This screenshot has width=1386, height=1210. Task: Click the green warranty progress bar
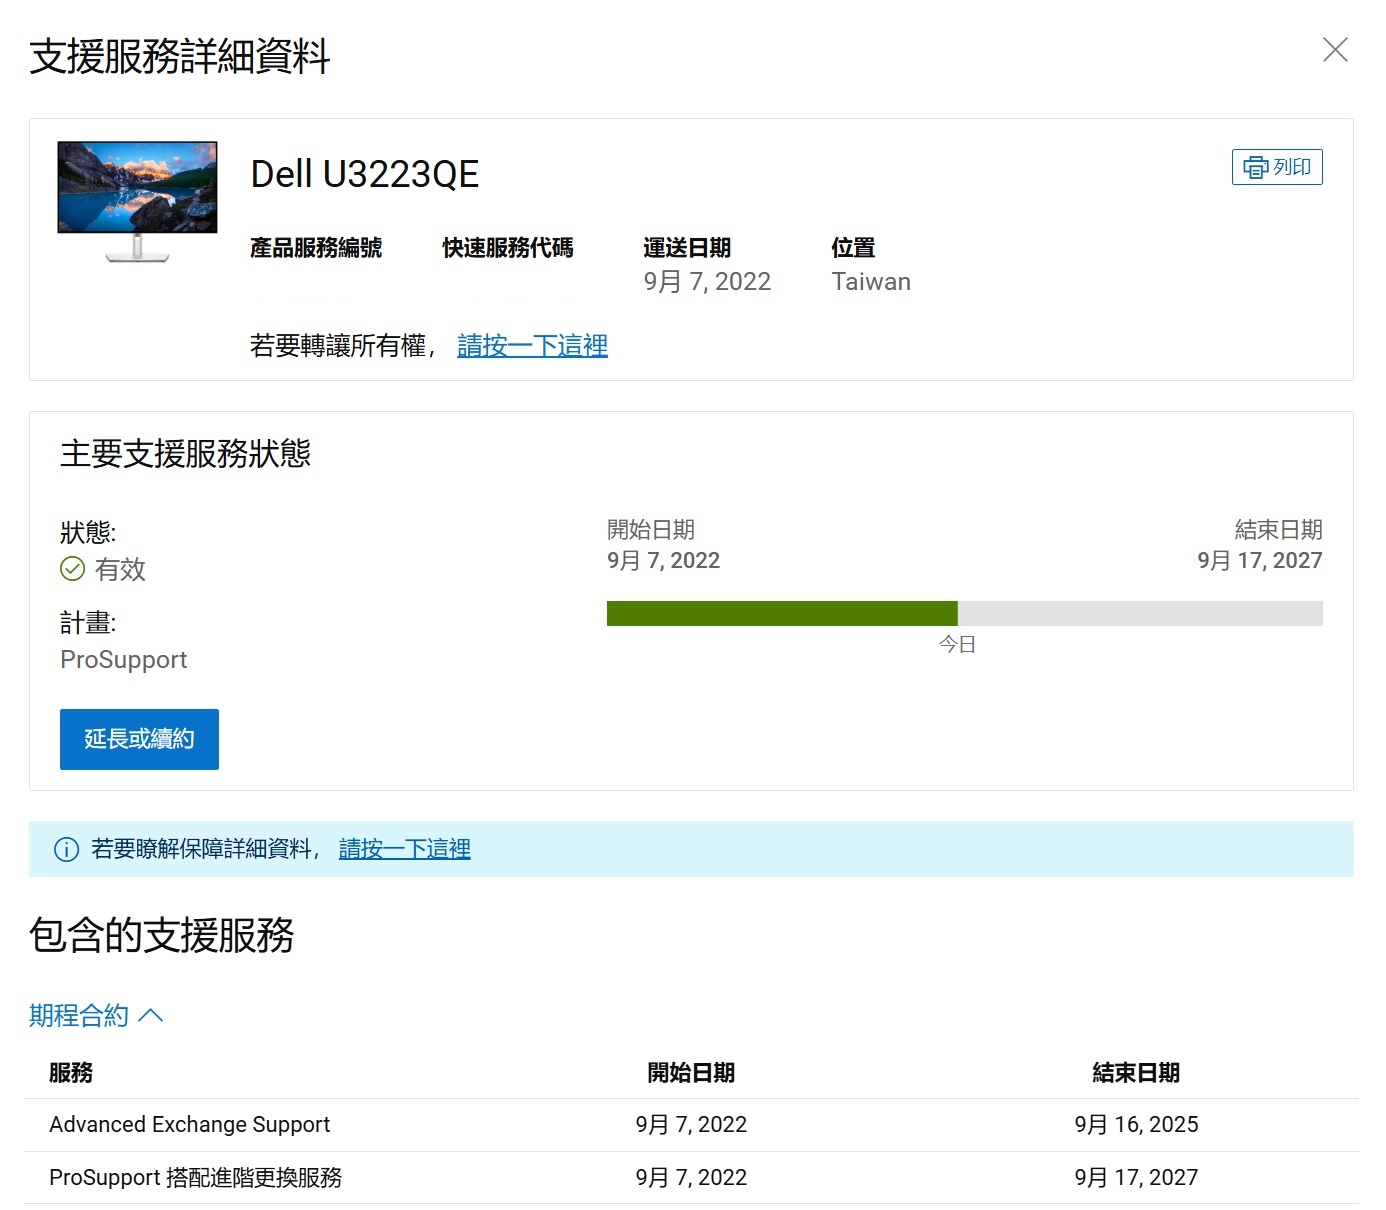(x=782, y=613)
